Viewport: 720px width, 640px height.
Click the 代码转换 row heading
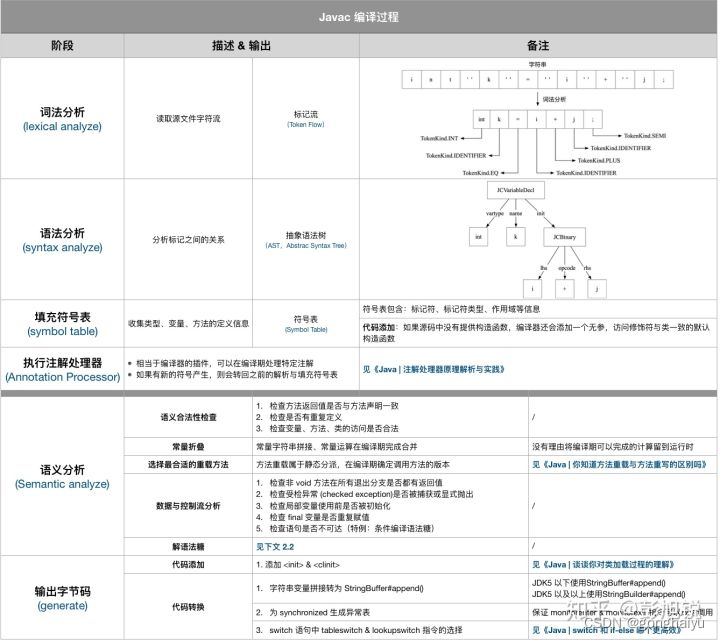point(188,607)
